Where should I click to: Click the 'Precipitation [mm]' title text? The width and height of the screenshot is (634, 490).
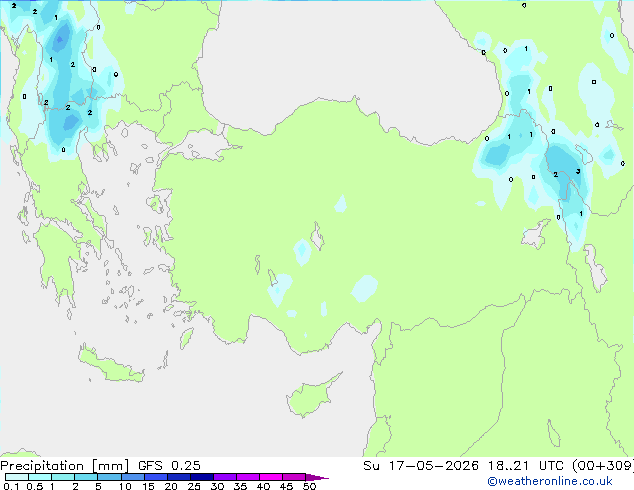65,466
